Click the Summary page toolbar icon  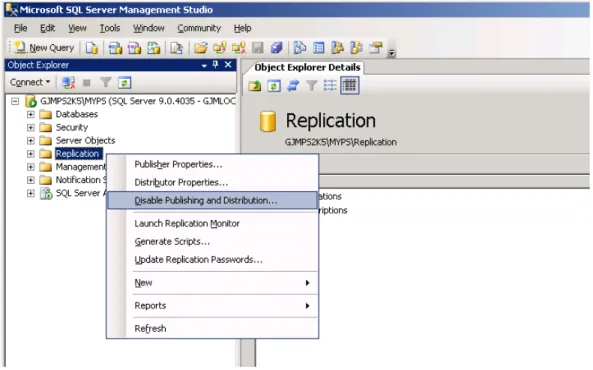point(319,48)
